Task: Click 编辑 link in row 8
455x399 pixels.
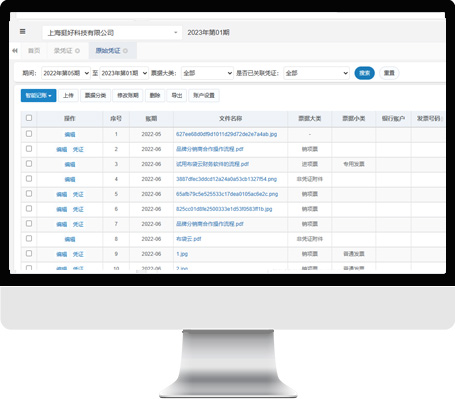Action: (x=70, y=239)
